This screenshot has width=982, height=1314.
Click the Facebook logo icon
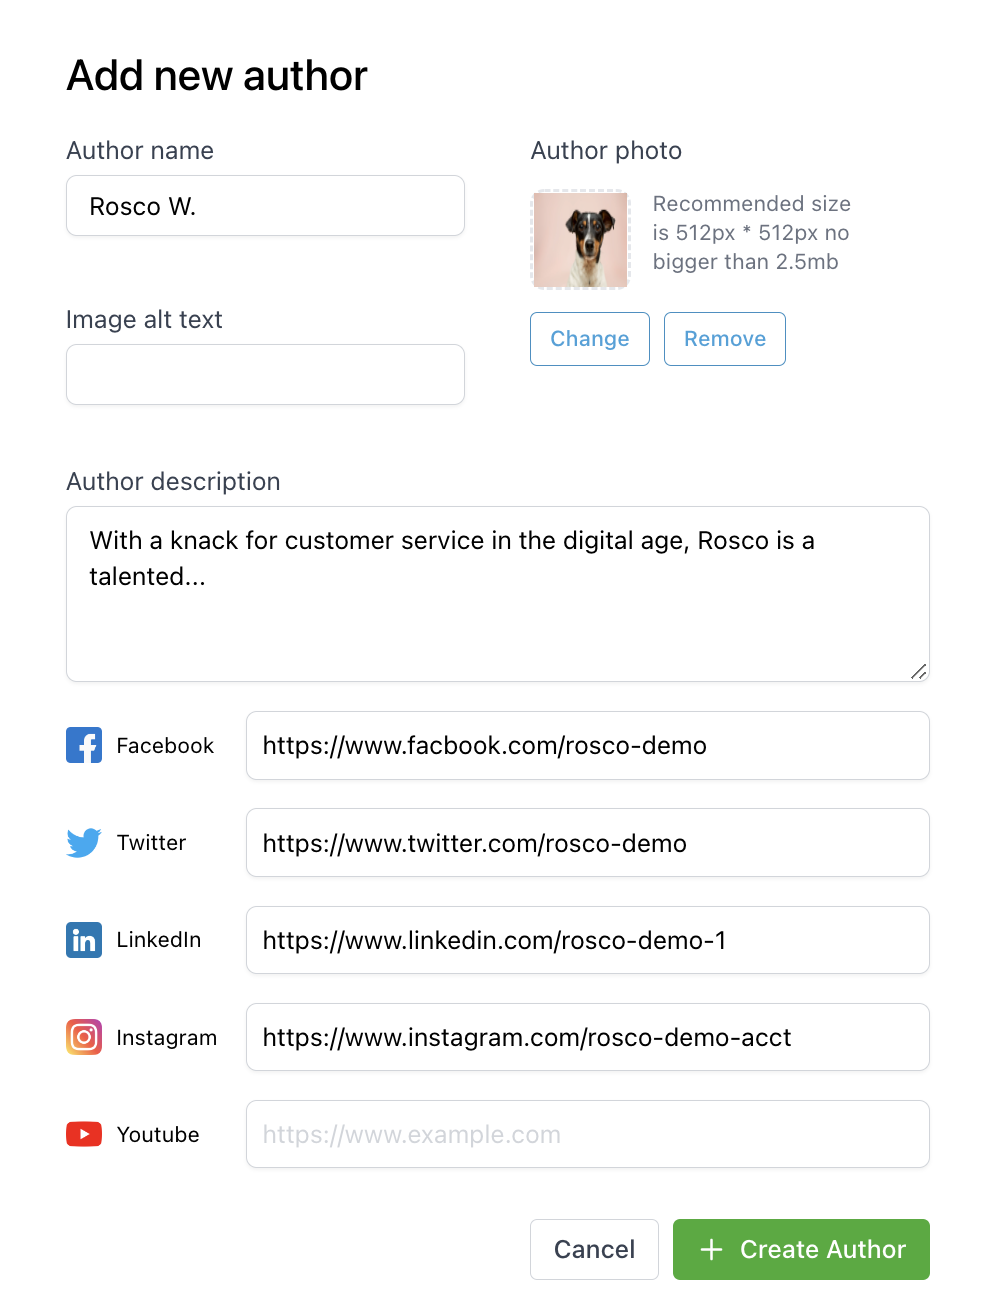click(x=84, y=745)
